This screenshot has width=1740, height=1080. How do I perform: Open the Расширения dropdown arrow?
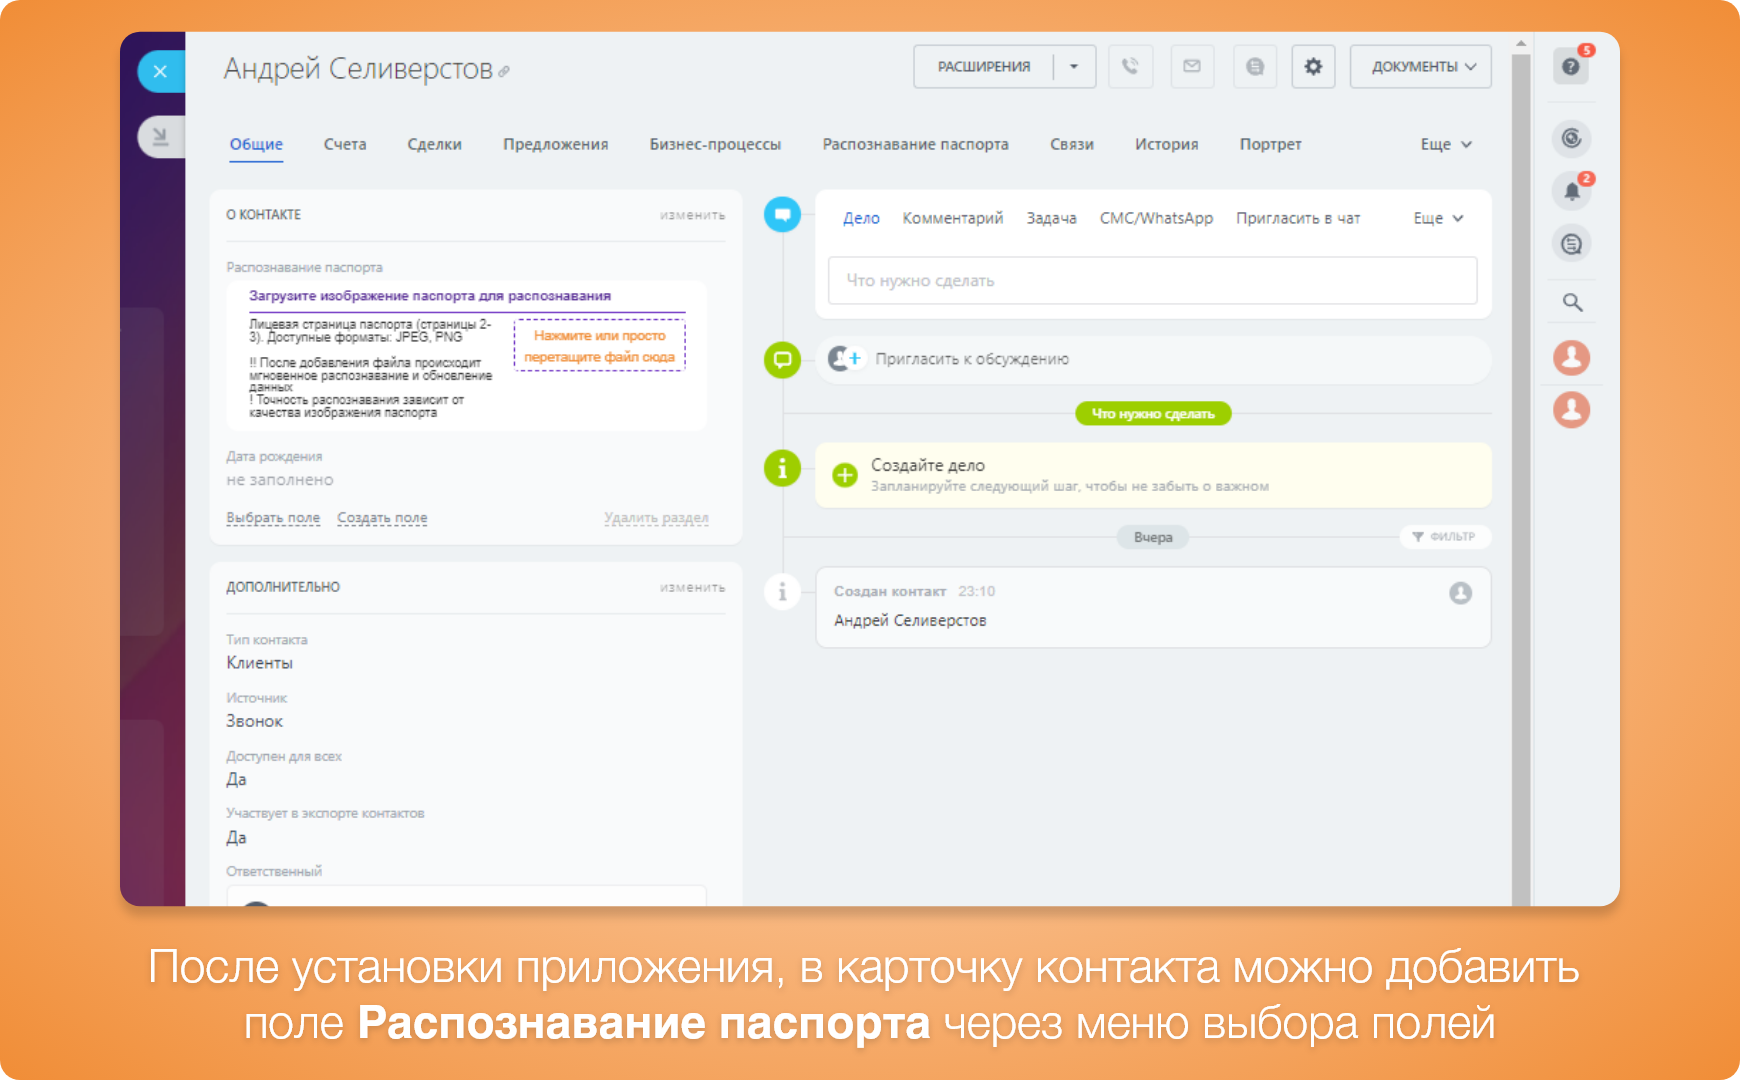[x=1074, y=66]
